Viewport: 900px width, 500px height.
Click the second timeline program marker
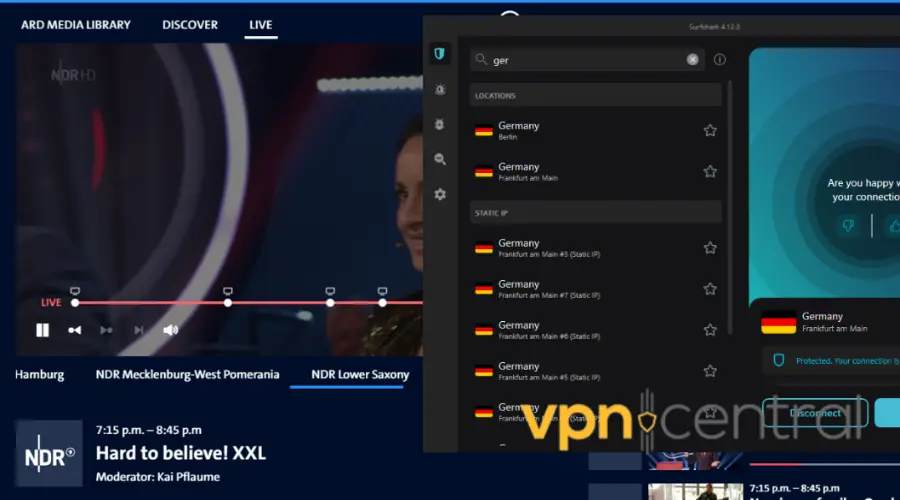(228, 303)
